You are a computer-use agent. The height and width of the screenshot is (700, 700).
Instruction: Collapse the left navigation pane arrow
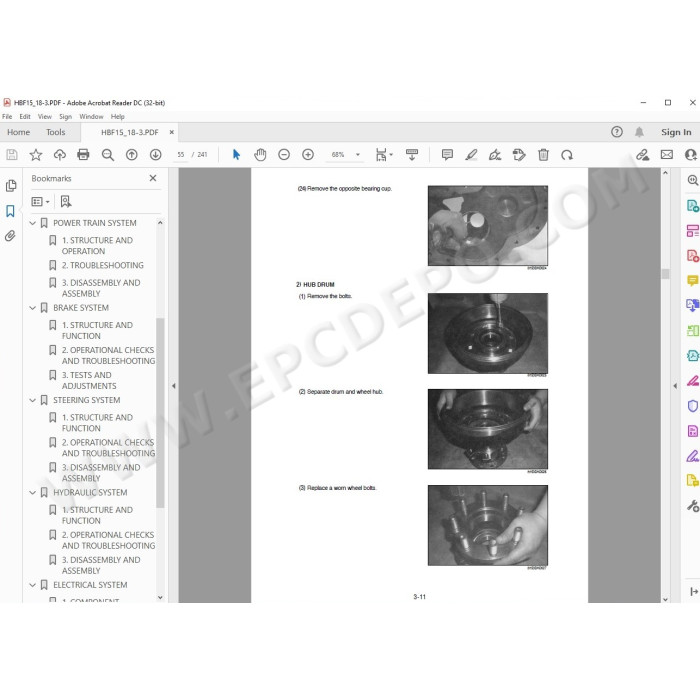click(x=174, y=386)
